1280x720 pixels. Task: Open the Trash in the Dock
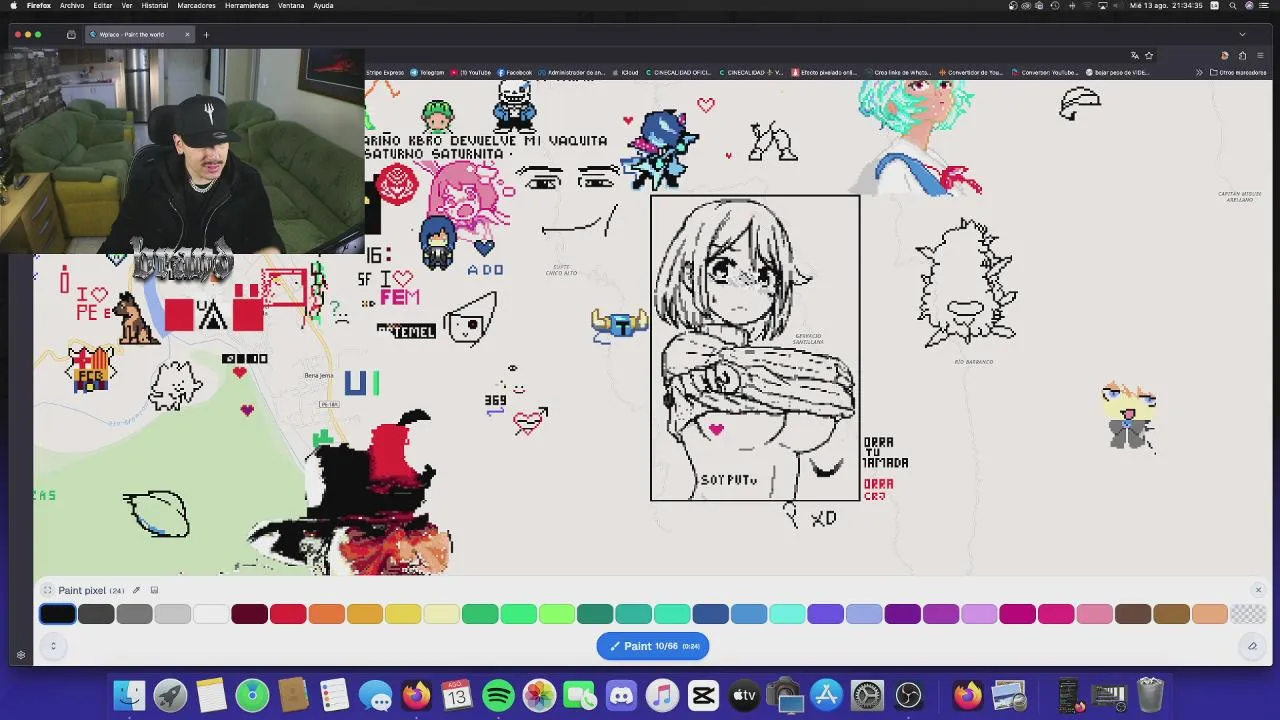1150,695
